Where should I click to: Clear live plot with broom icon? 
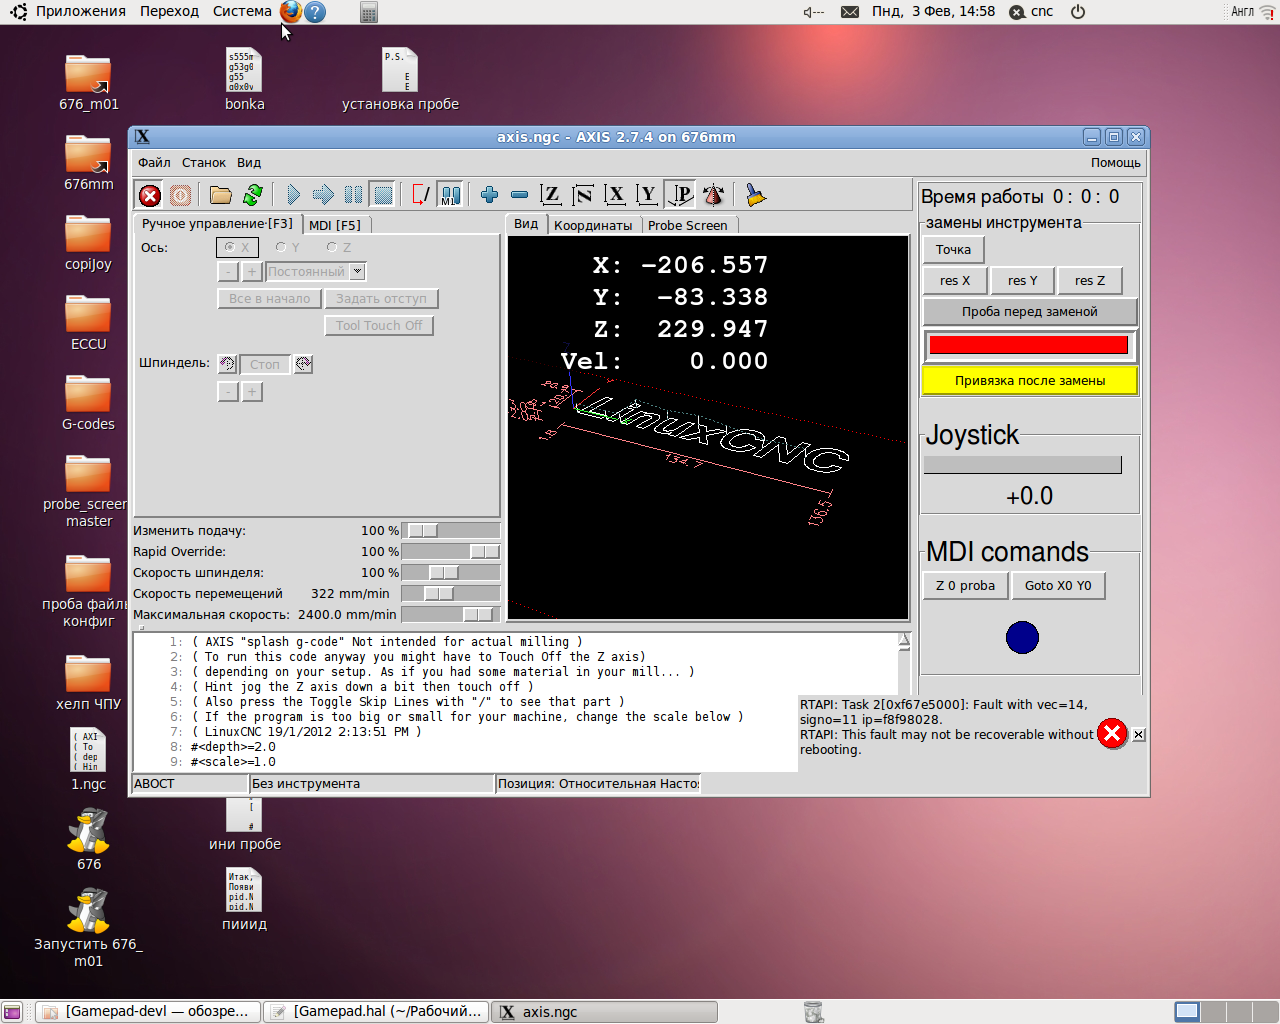[756, 195]
